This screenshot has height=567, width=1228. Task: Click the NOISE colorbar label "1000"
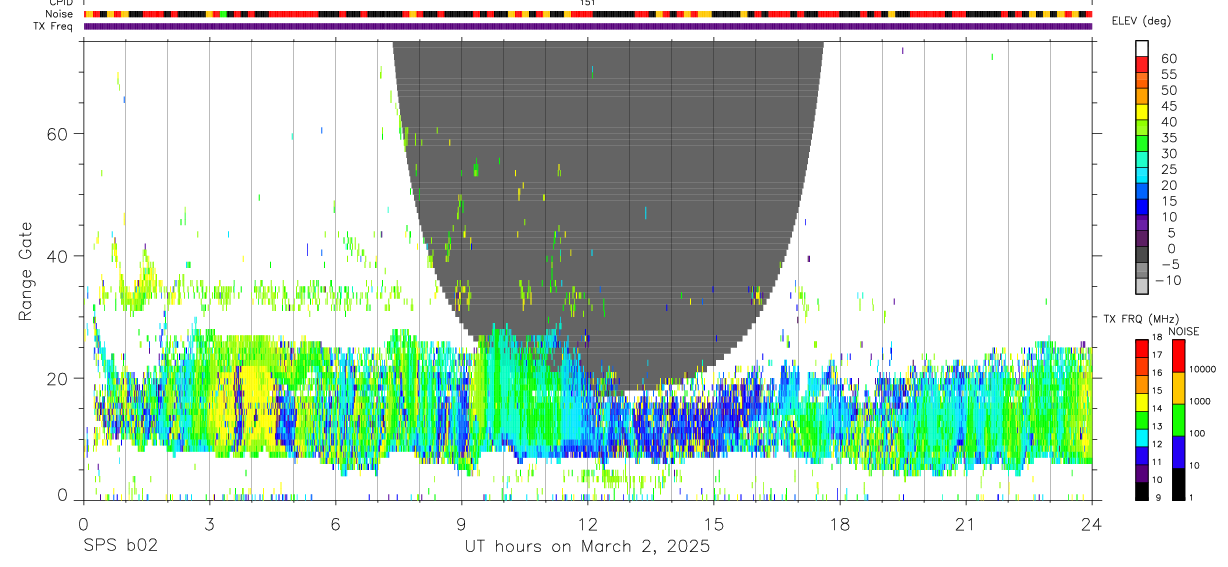[1200, 401]
